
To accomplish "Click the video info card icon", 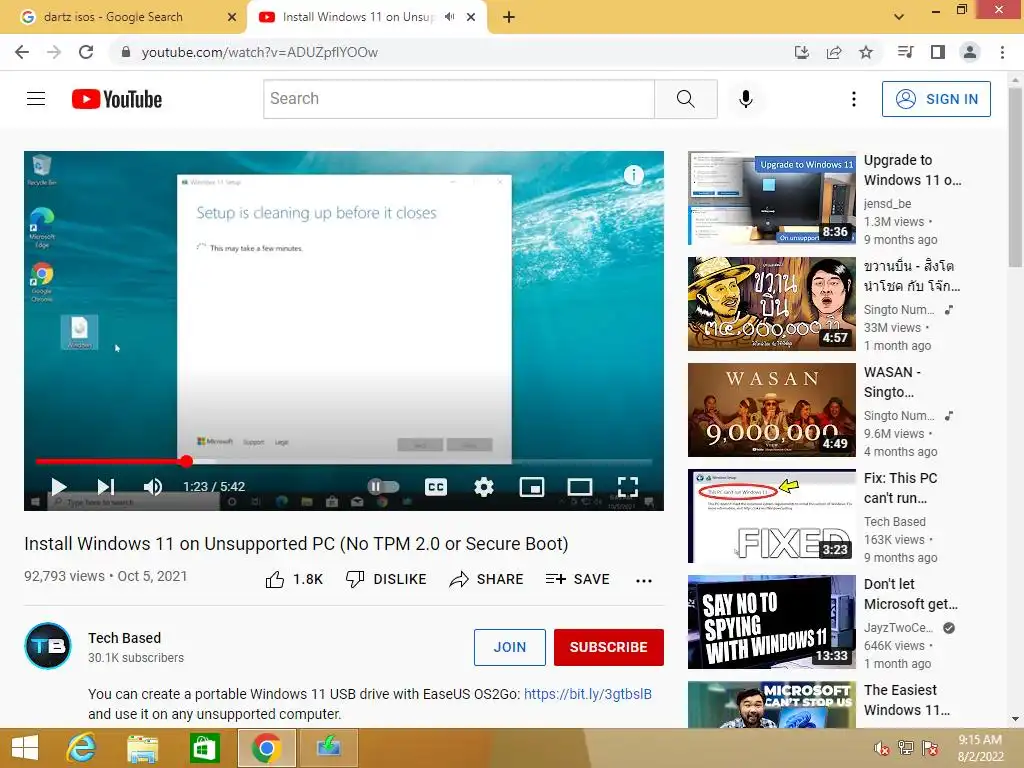I will click(633, 175).
